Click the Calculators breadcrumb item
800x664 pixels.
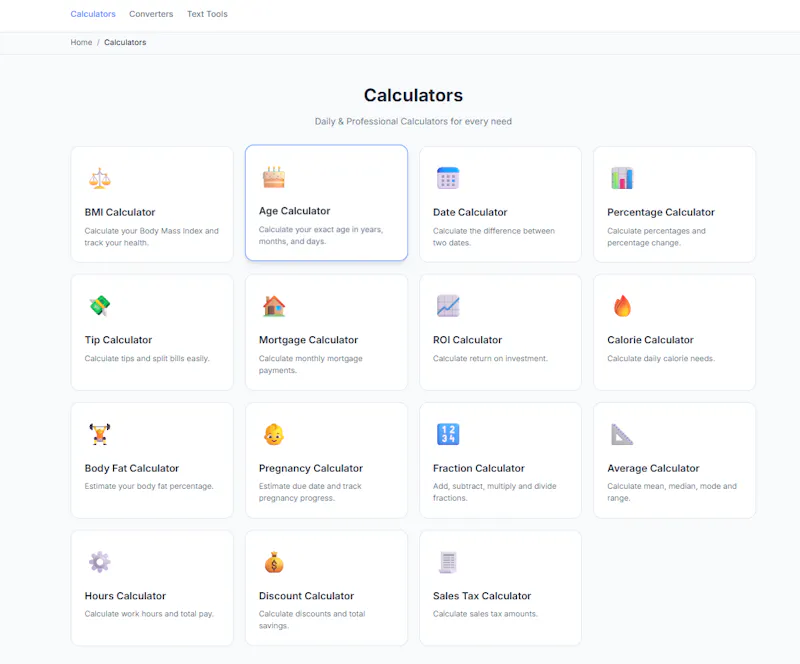point(125,42)
